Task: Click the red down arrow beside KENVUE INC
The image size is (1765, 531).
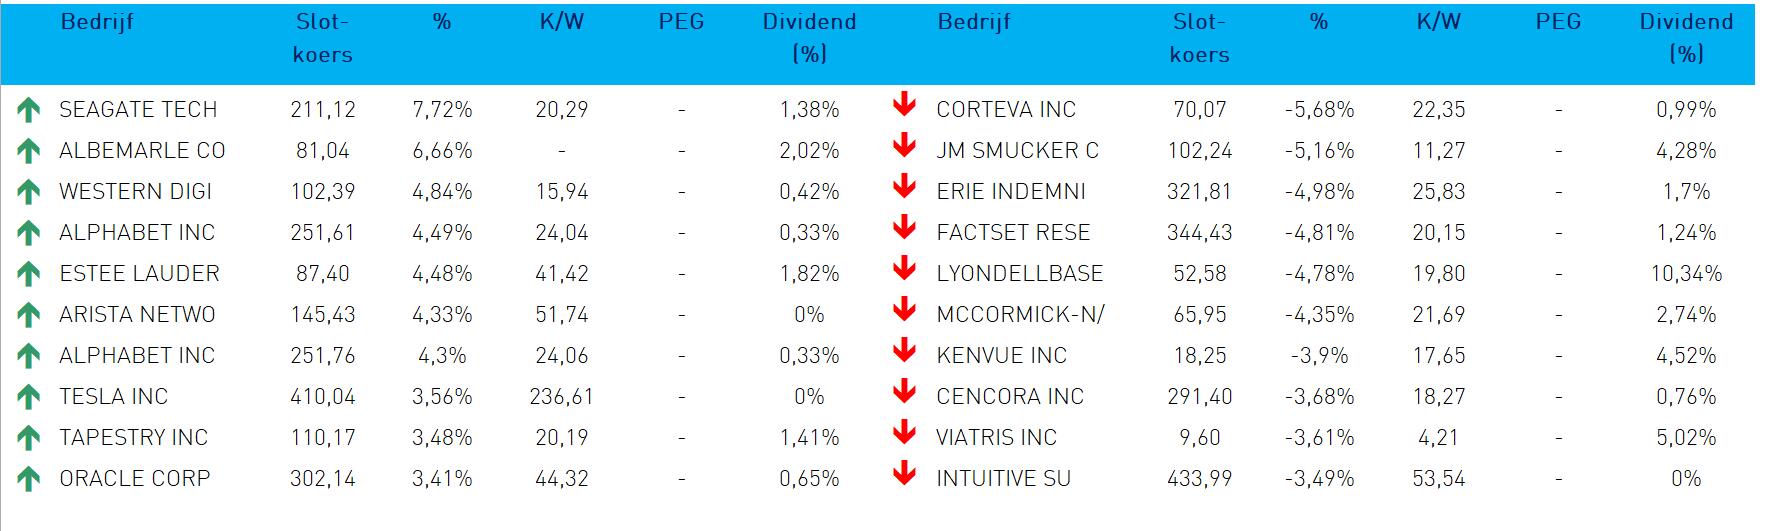Action: 904,351
